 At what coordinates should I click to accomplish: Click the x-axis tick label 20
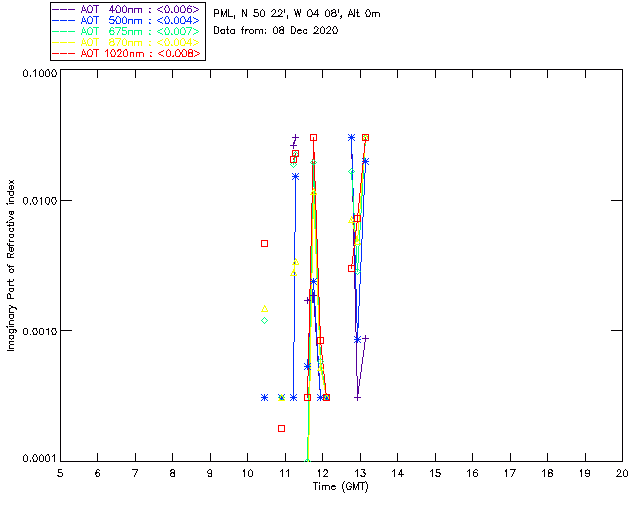(x=622, y=473)
